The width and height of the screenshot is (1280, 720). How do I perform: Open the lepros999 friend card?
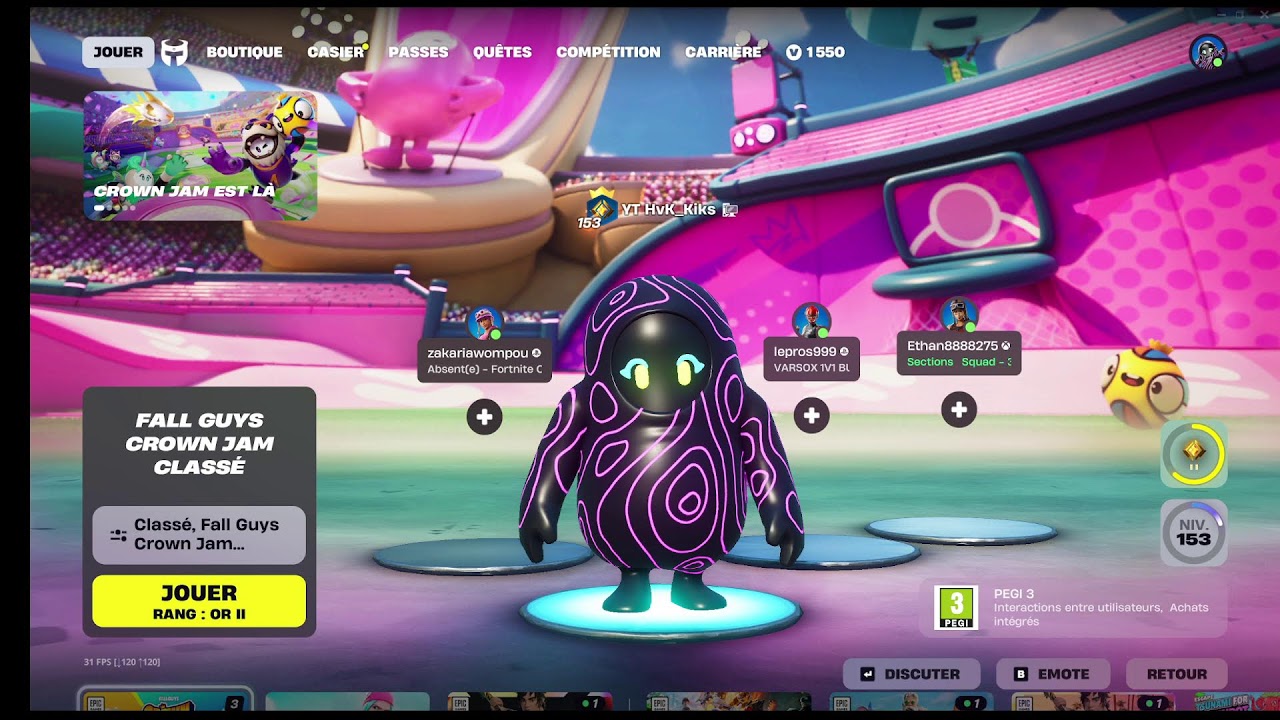(x=811, y=359)
